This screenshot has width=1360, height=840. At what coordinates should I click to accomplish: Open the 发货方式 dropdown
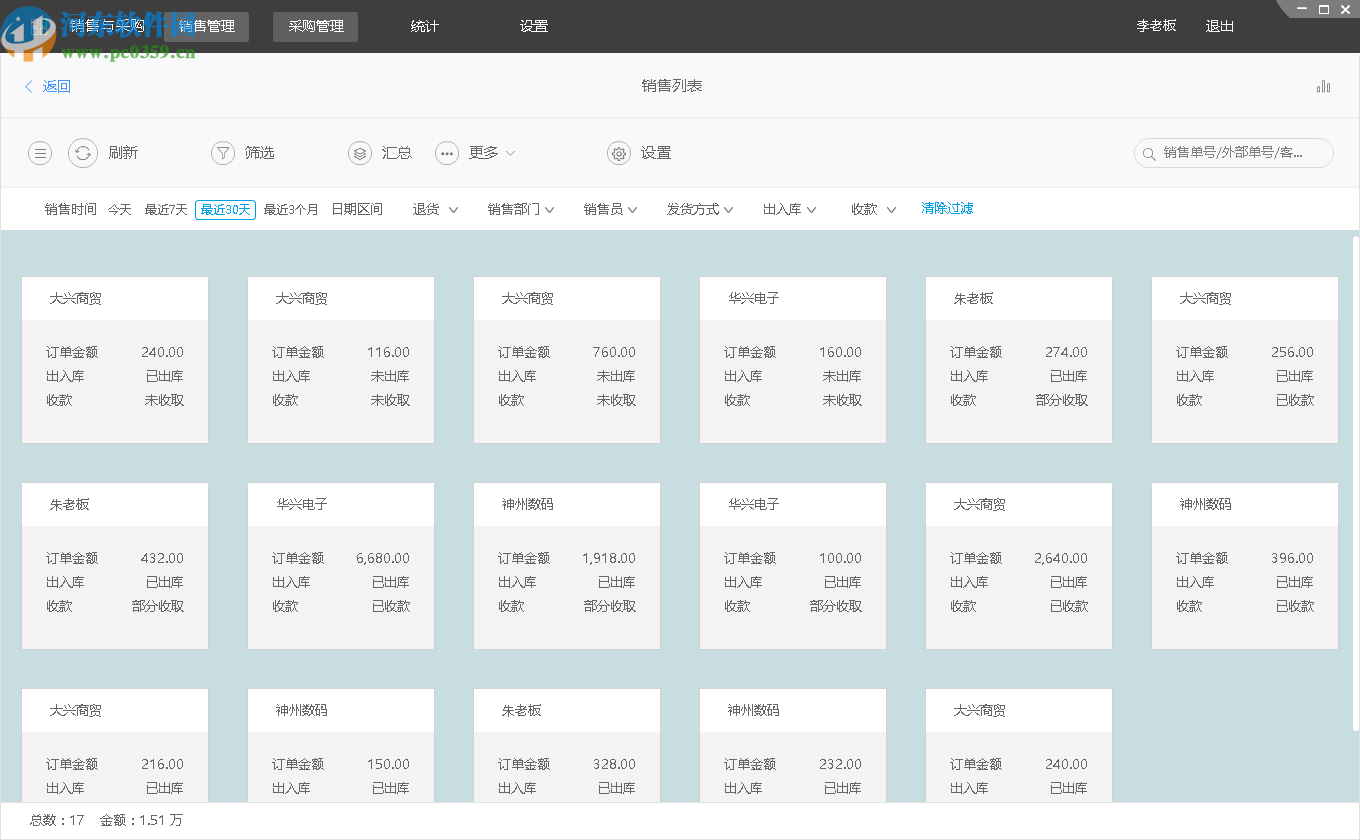[700, 209]
